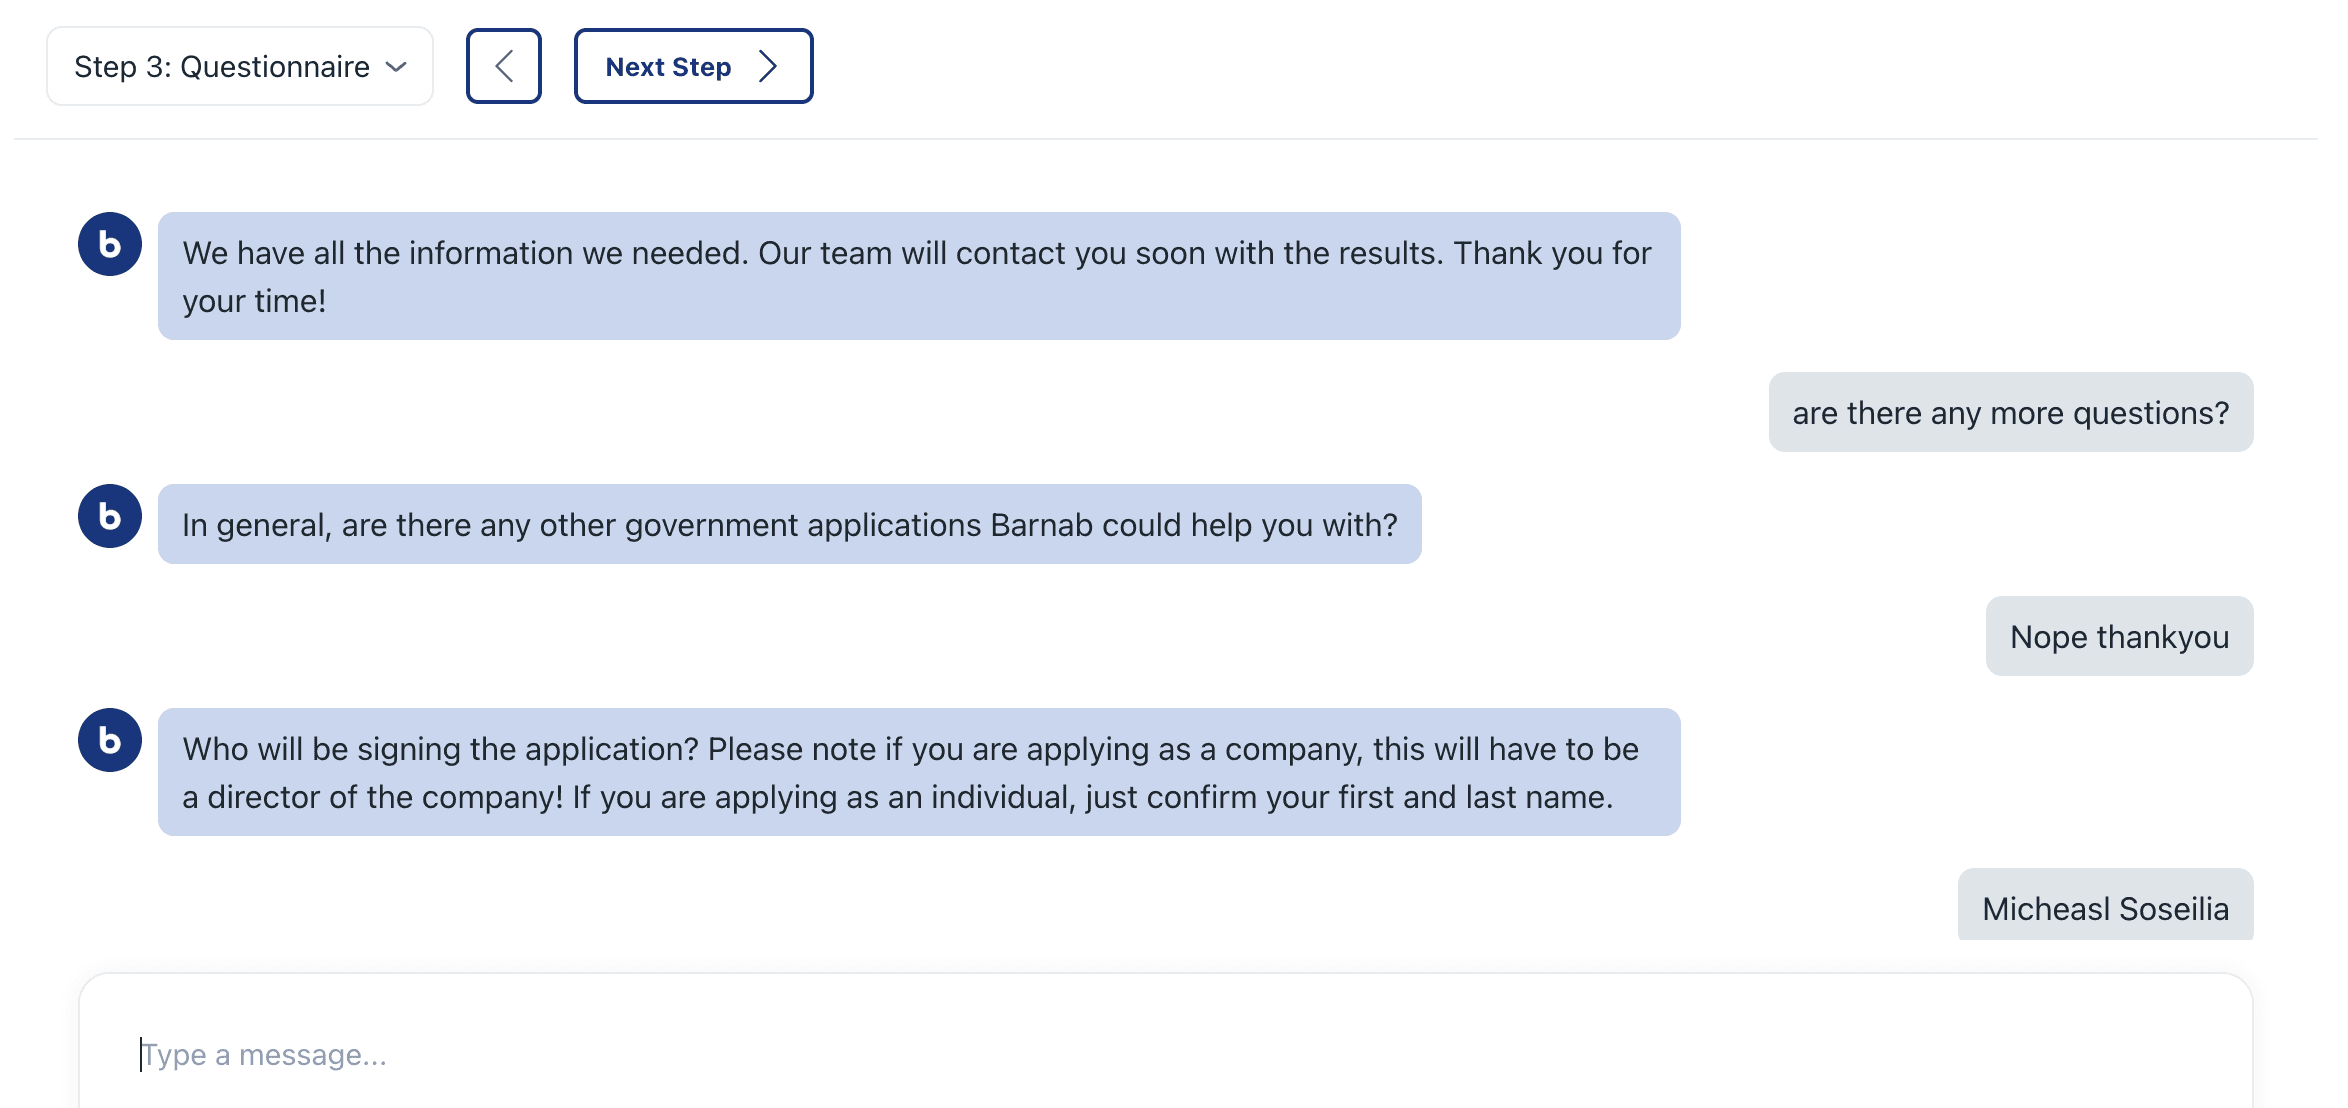Click the 'Nope thankyou' reply bubble
Image resolution: width=2348 pixels, height=1108 pixels.
click(2120, 636)
